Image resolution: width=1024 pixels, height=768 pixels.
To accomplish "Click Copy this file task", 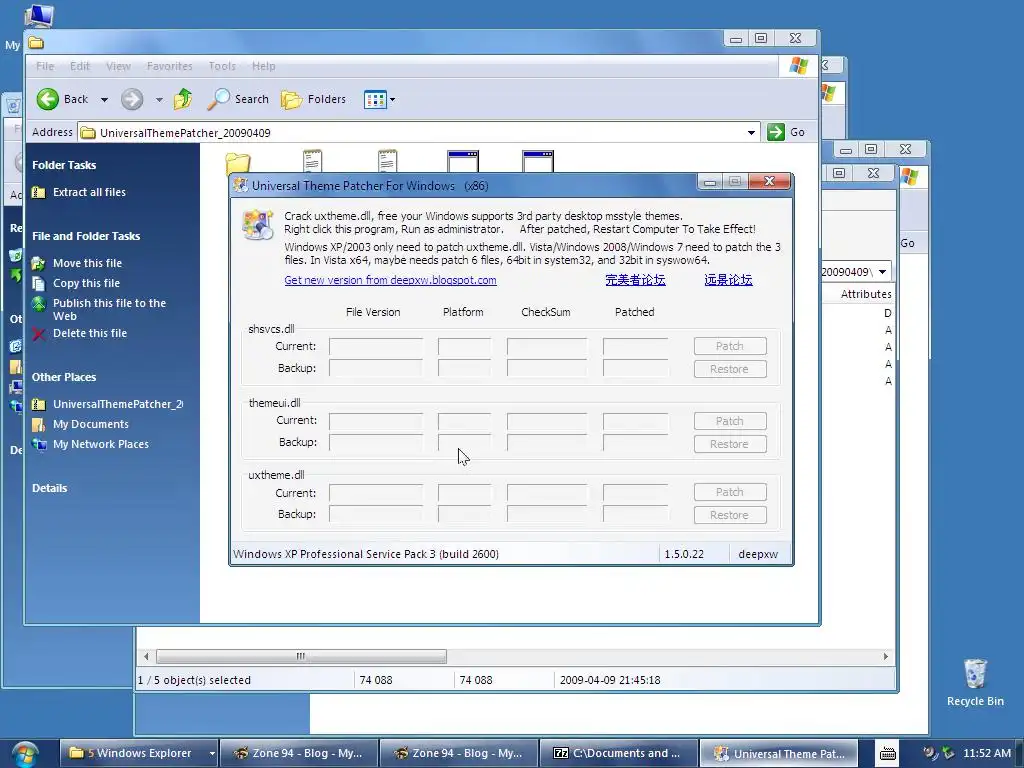I will pos(86,283).
